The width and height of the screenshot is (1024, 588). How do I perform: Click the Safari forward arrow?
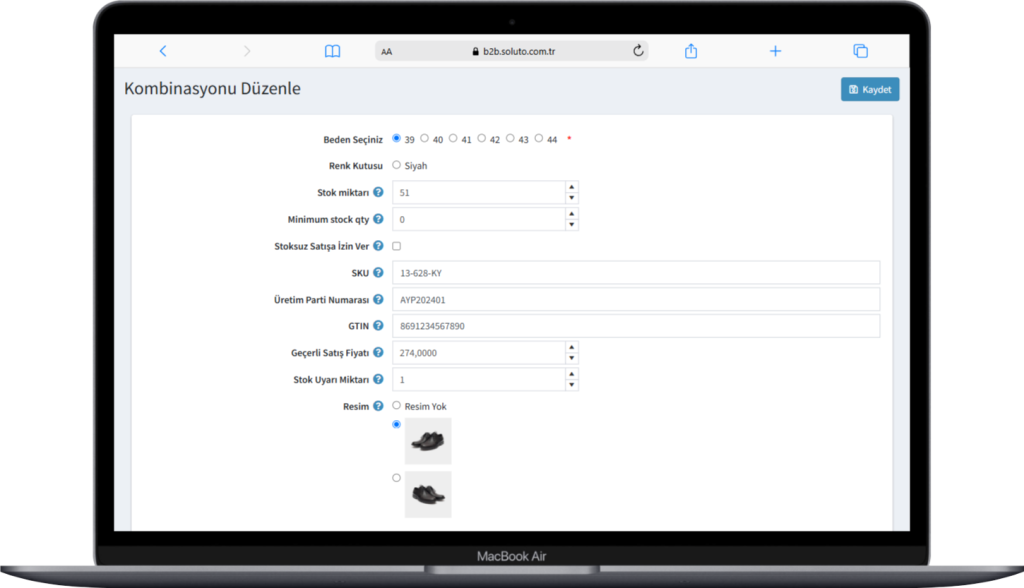246,51
